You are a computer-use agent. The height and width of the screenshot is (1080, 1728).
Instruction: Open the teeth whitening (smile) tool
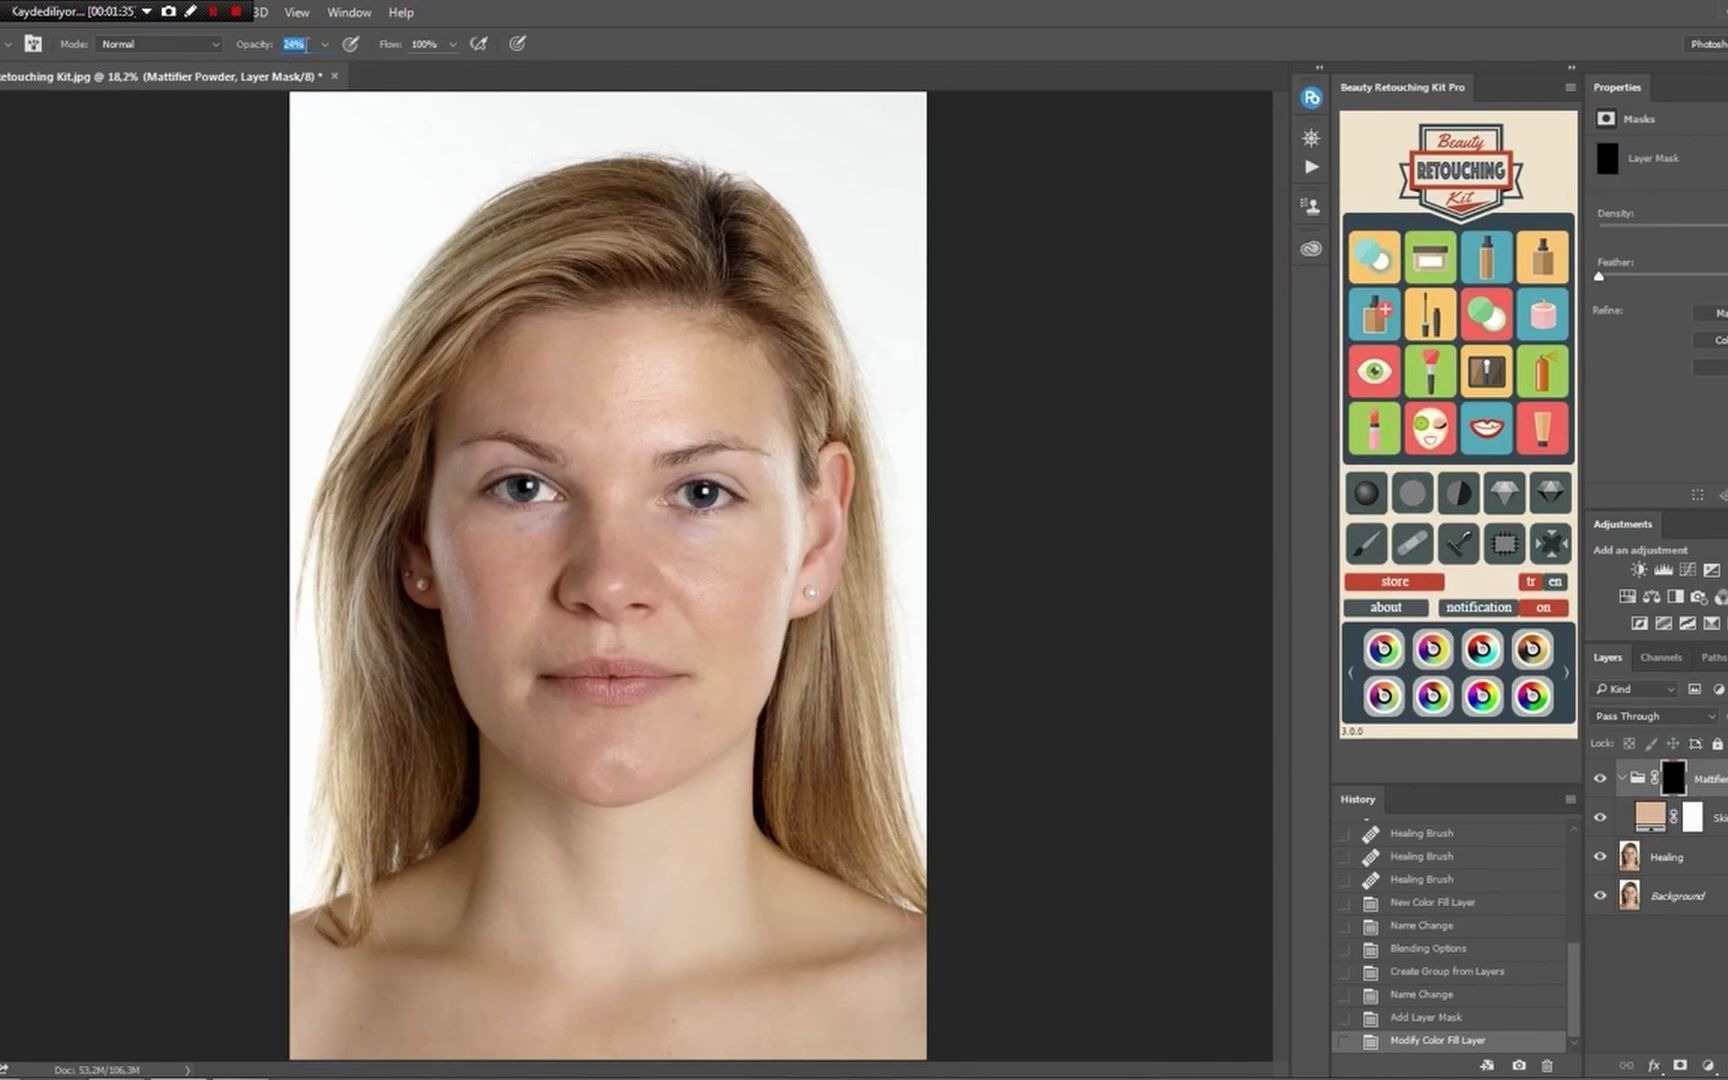(1487, 430)
